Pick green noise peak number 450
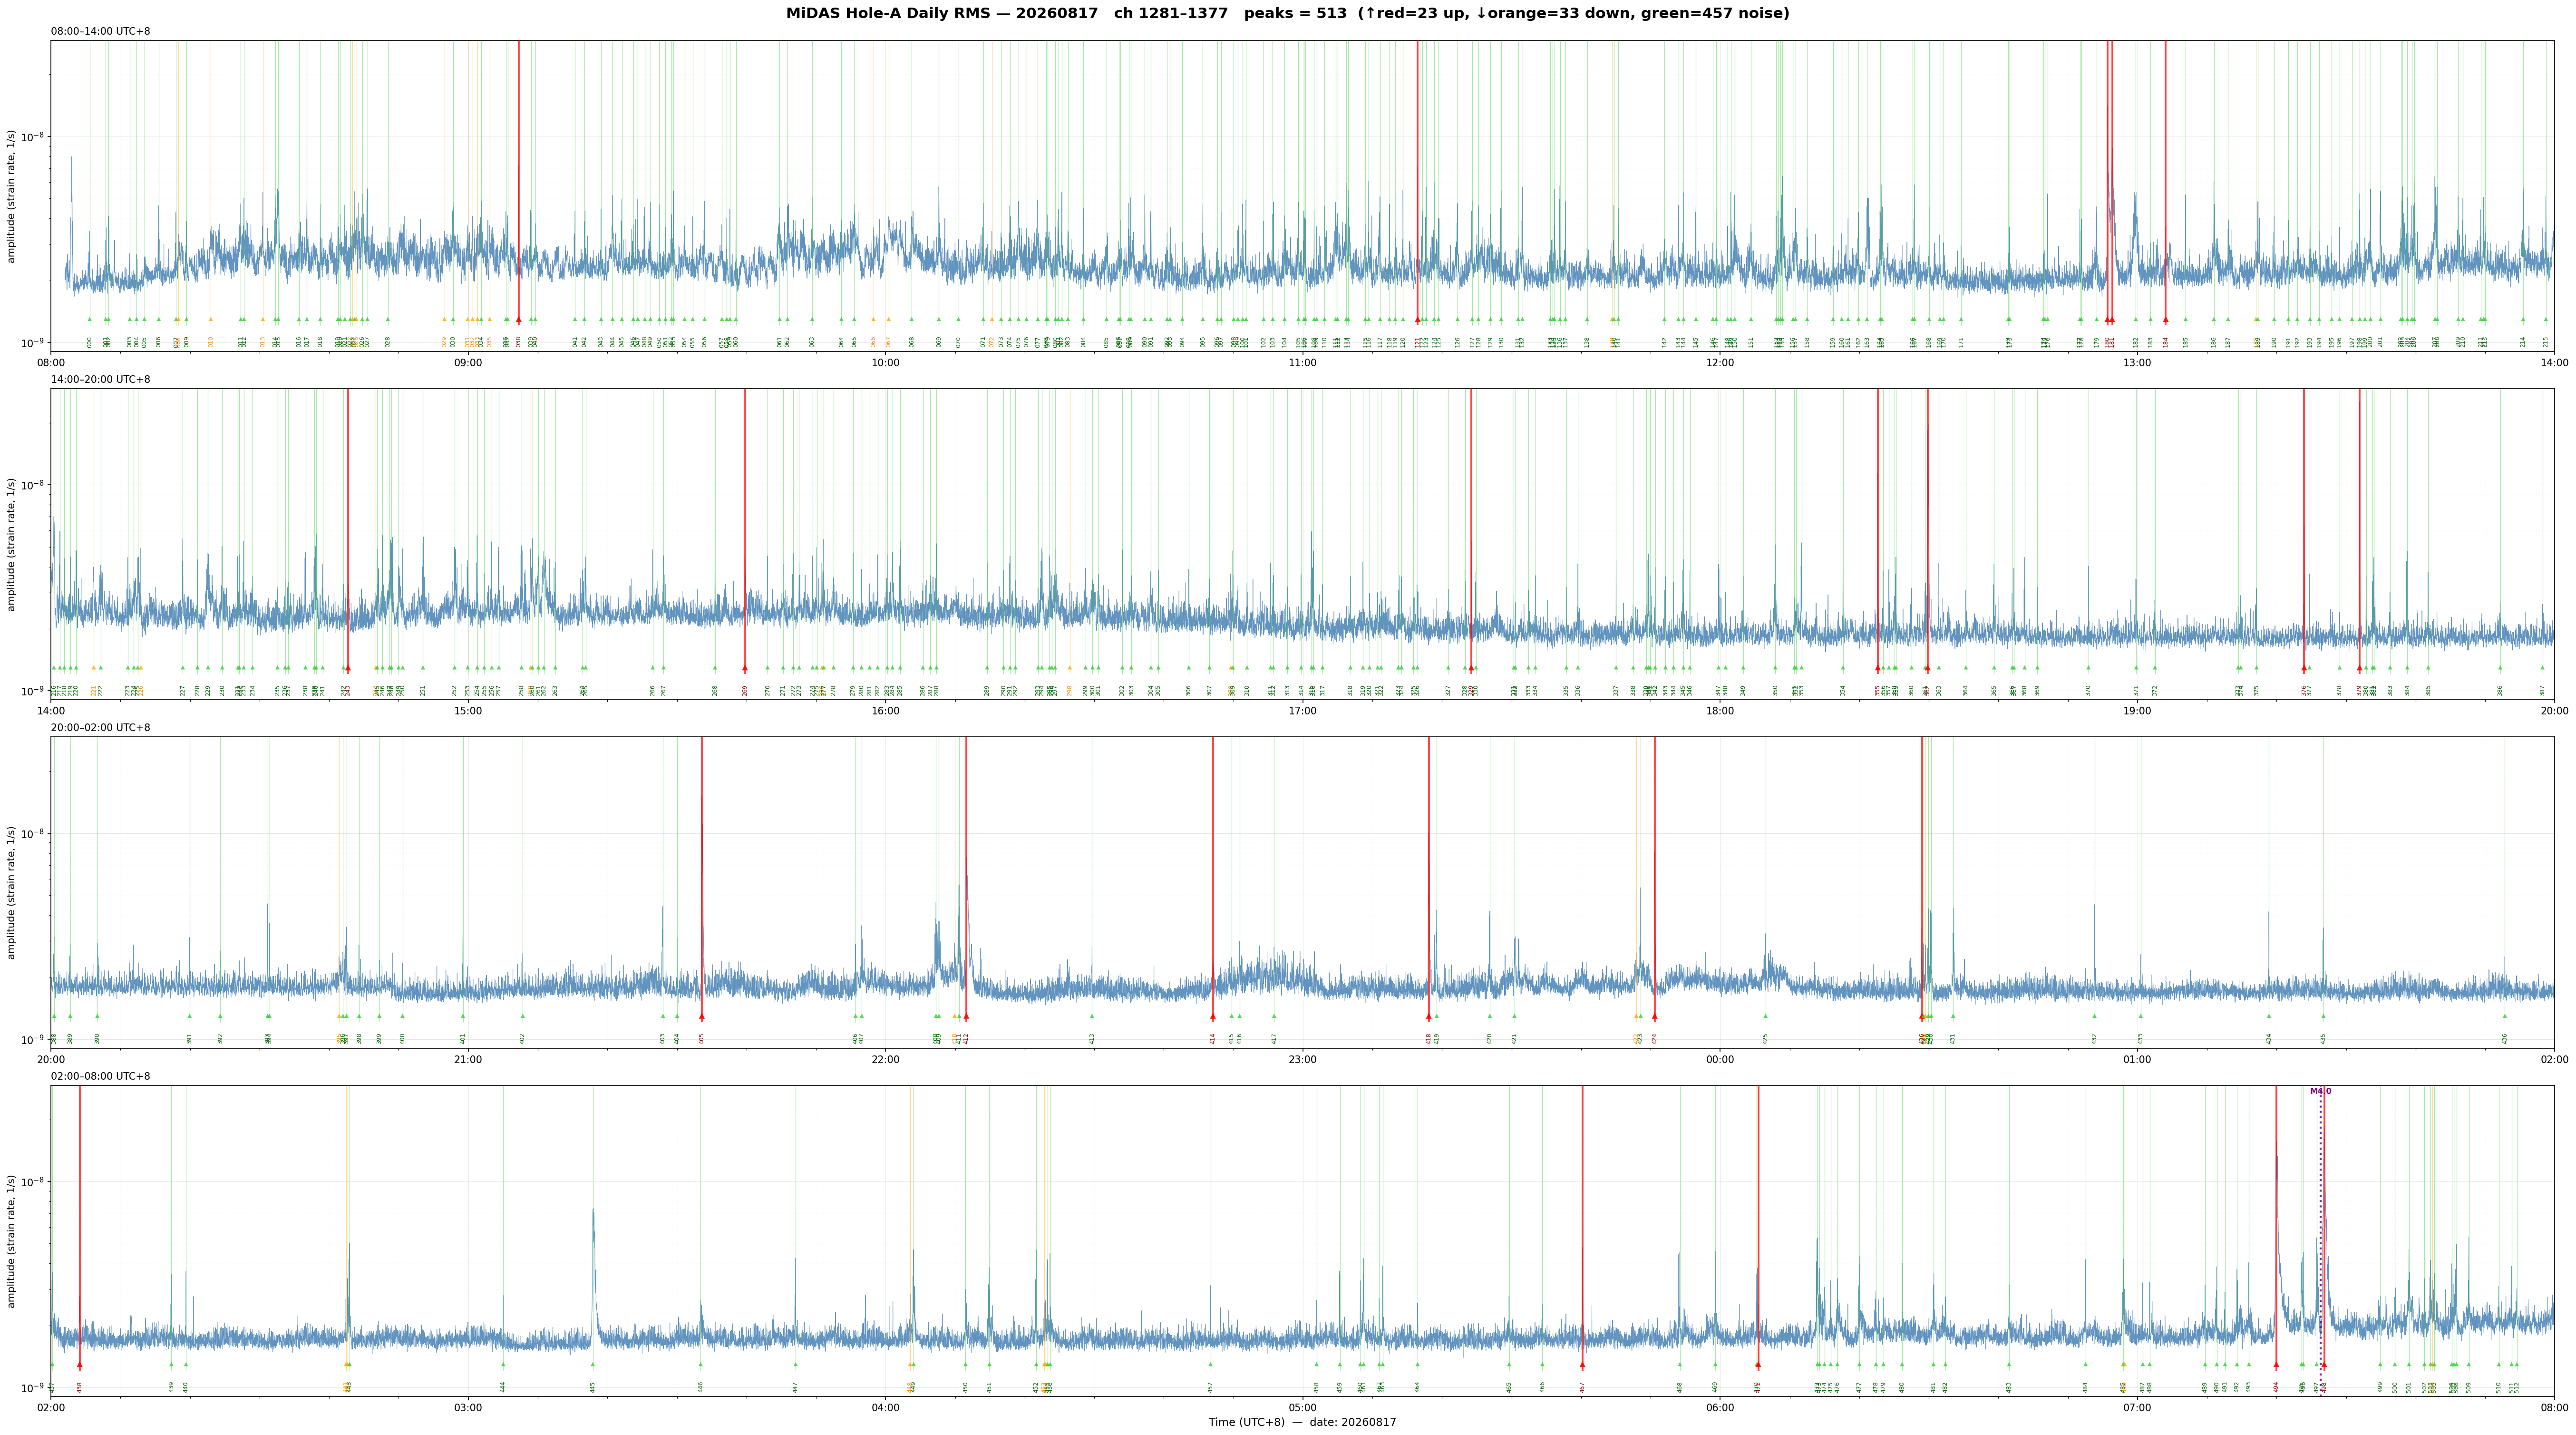This screenshot has width=2576, height=1435. [966, 1387]
